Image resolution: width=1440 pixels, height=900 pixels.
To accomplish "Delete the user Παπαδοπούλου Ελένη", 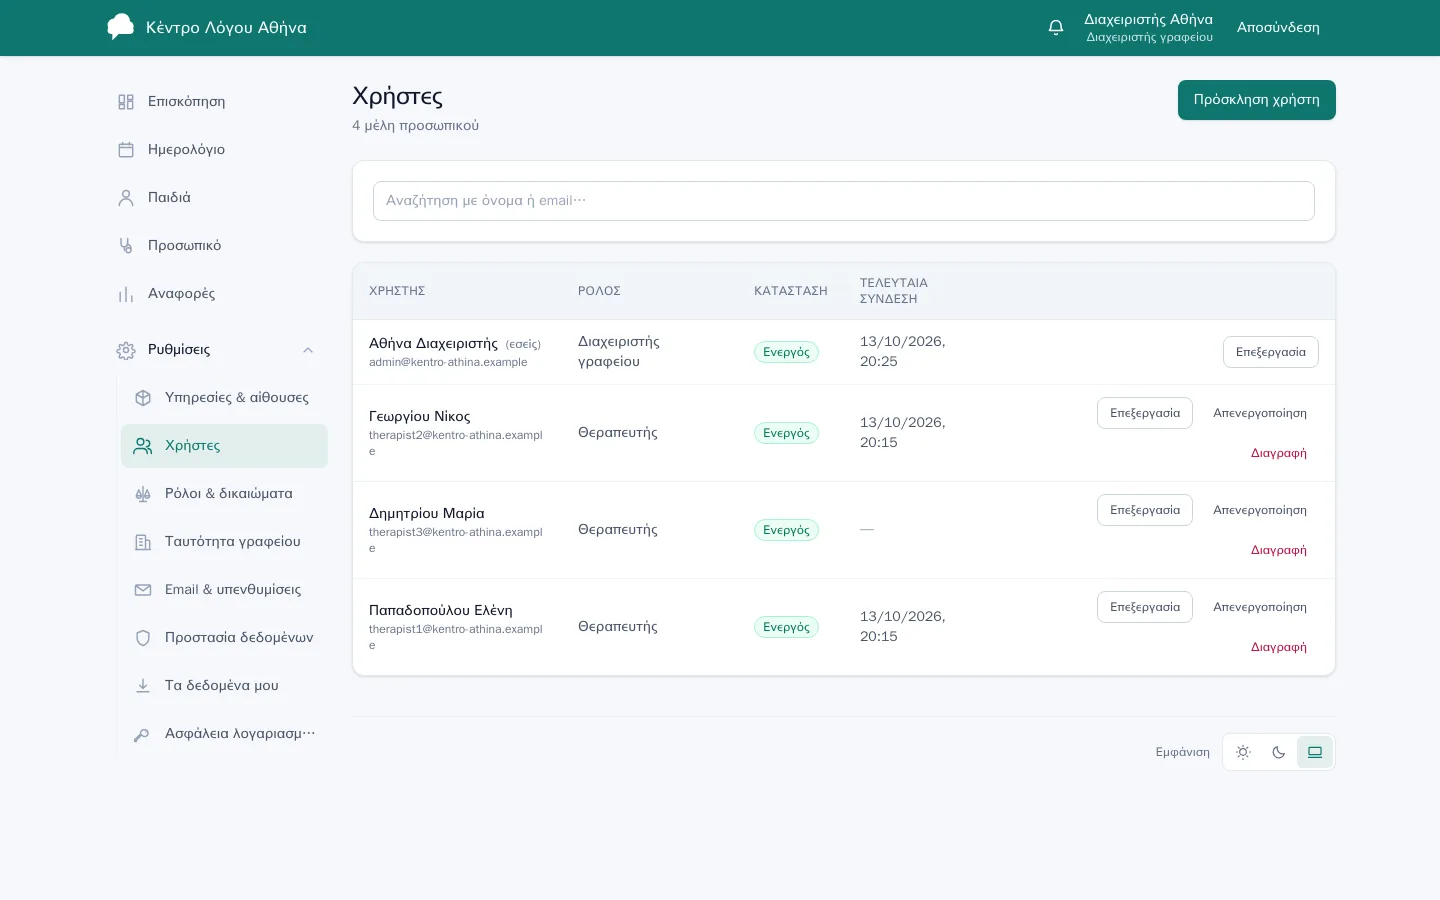I will (1279, 647).
